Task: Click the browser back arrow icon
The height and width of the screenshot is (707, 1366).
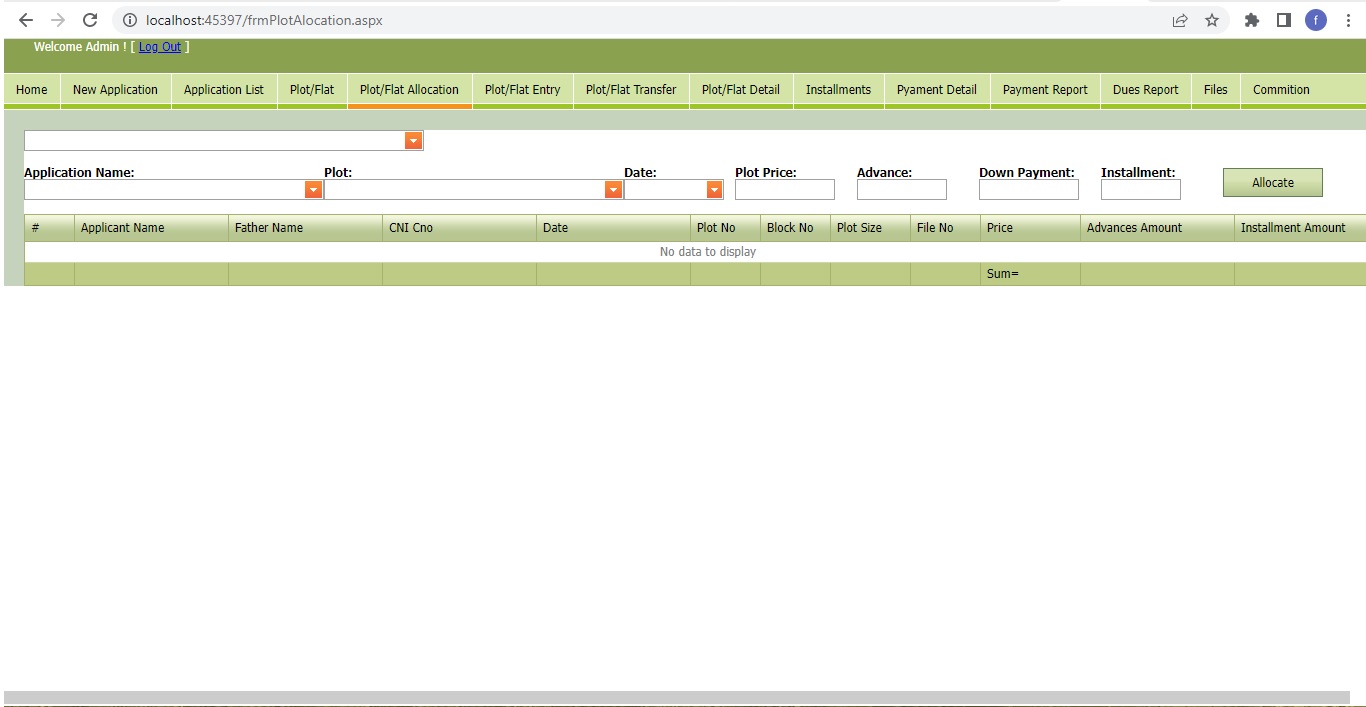Action: click(x=26, y=20)
